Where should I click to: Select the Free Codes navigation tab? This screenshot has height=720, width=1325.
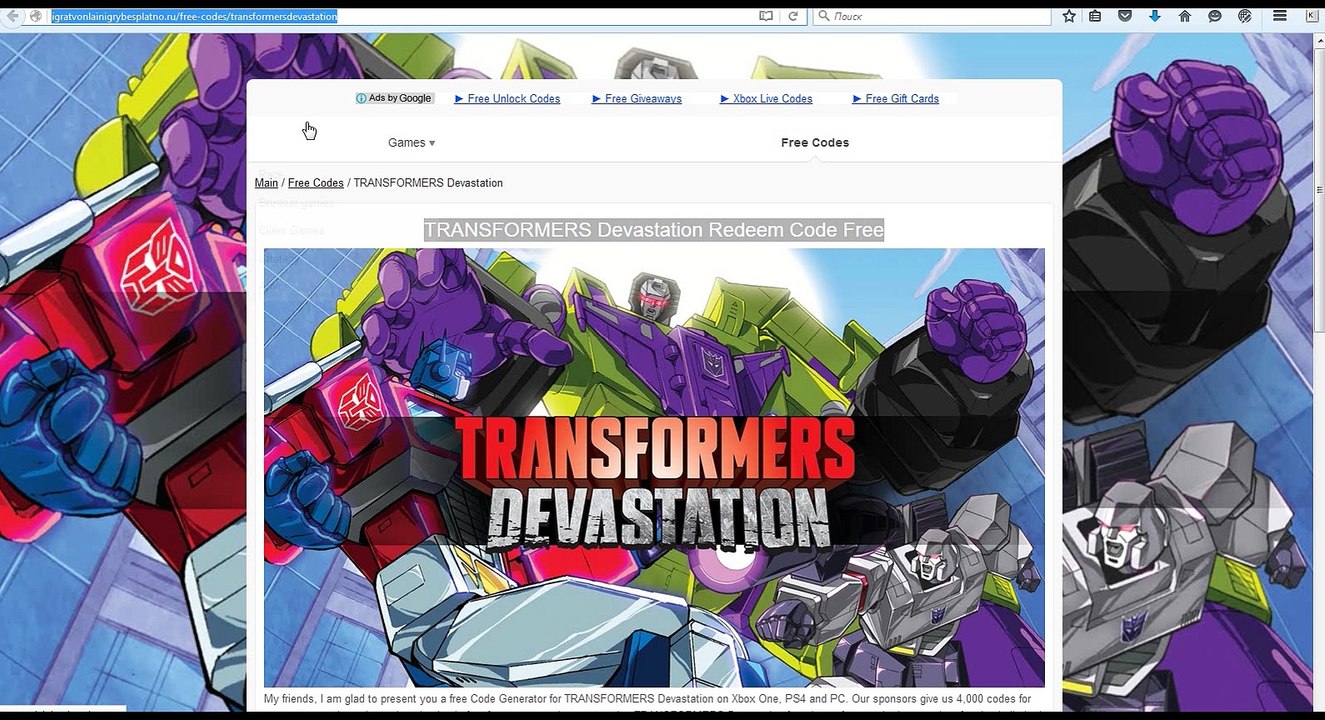(815, 143)
